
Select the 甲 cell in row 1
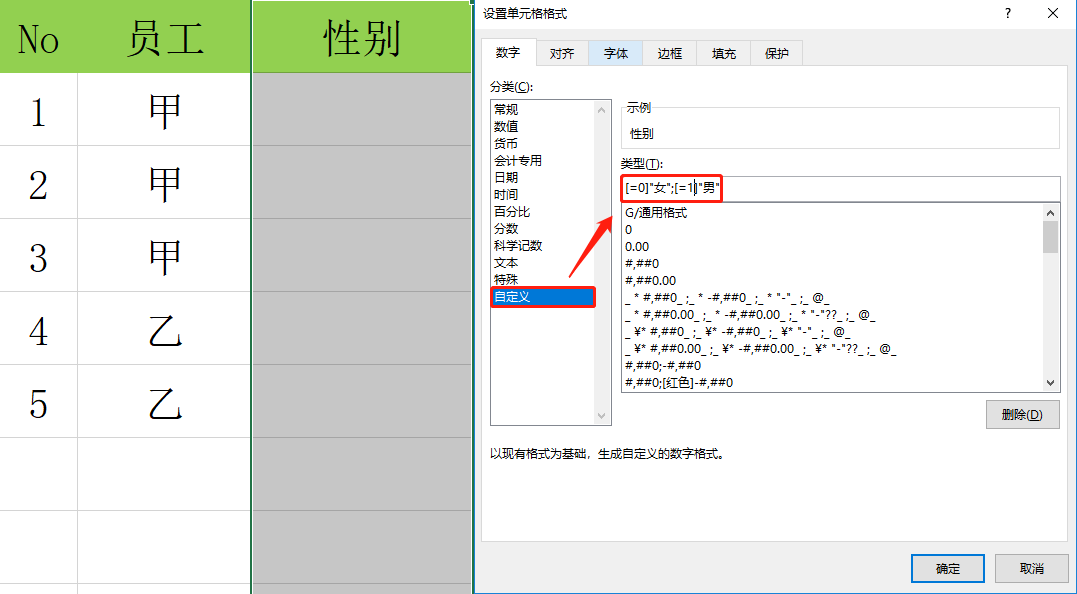point(164,109)
